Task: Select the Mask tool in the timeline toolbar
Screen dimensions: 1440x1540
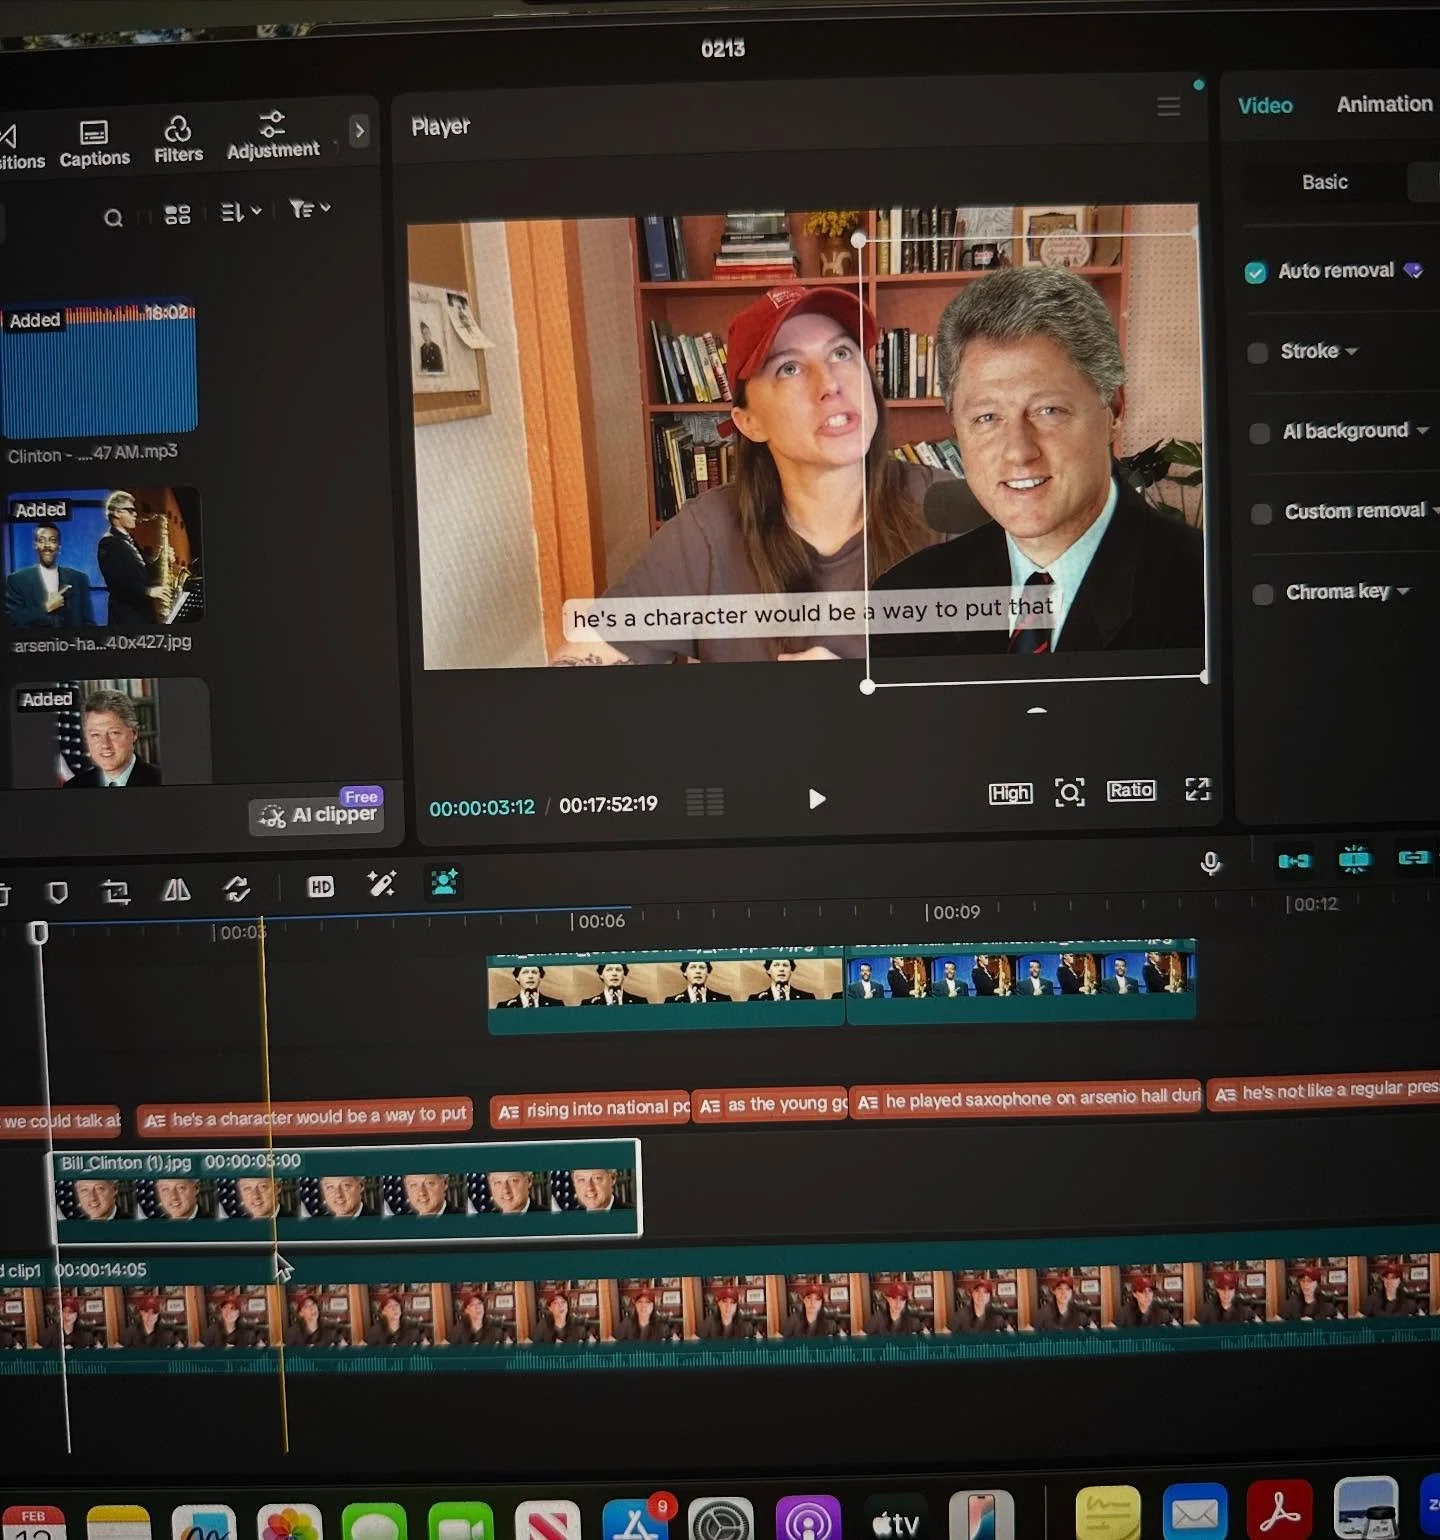Action: click(59, 892)
